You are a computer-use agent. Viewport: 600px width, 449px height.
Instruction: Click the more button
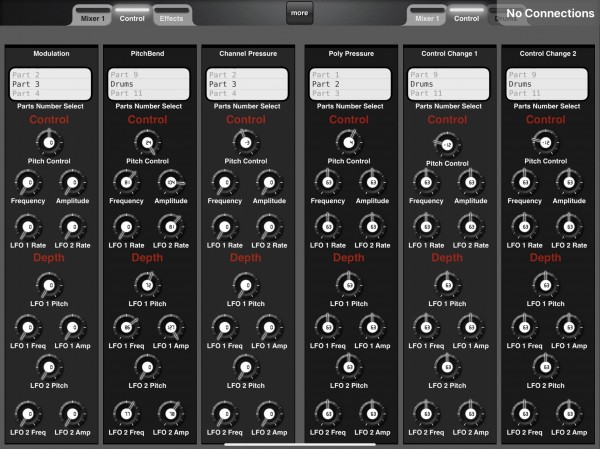click(300, 13)
